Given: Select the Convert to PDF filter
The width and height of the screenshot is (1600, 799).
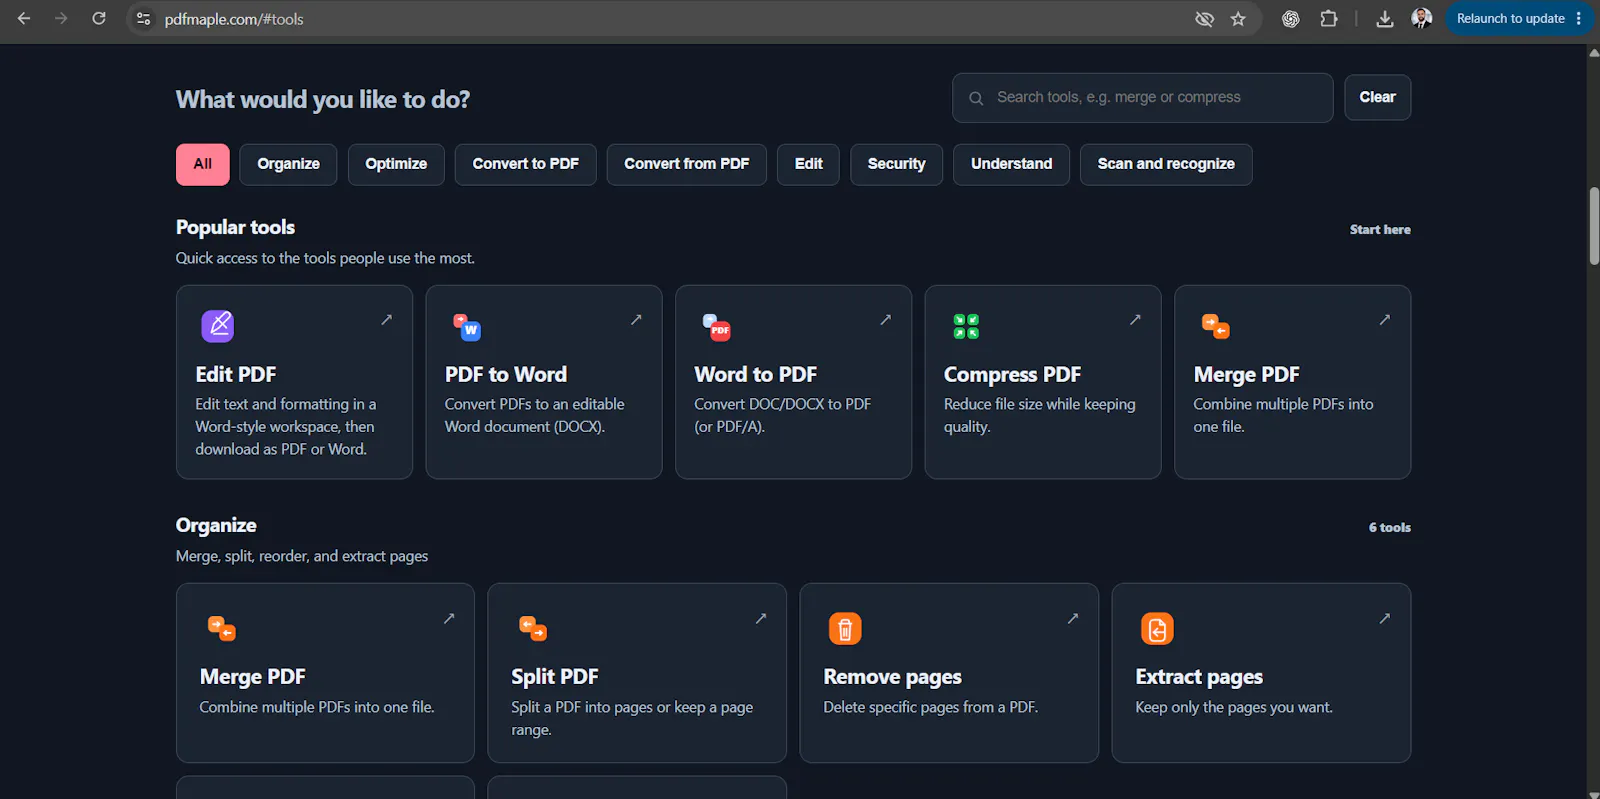Looking at the screenshot, I should (525, 164).
